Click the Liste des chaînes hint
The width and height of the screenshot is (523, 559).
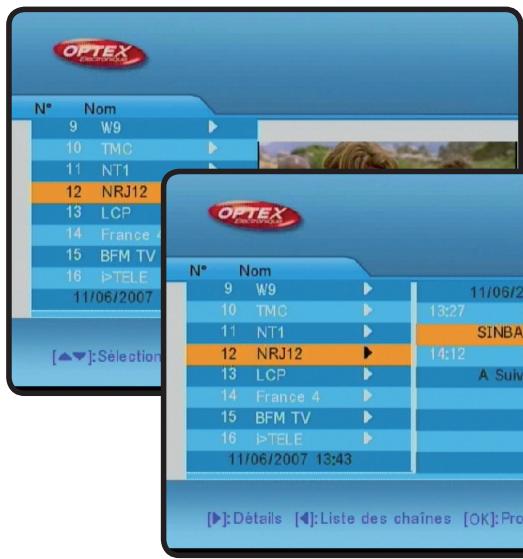click(373, 519)
